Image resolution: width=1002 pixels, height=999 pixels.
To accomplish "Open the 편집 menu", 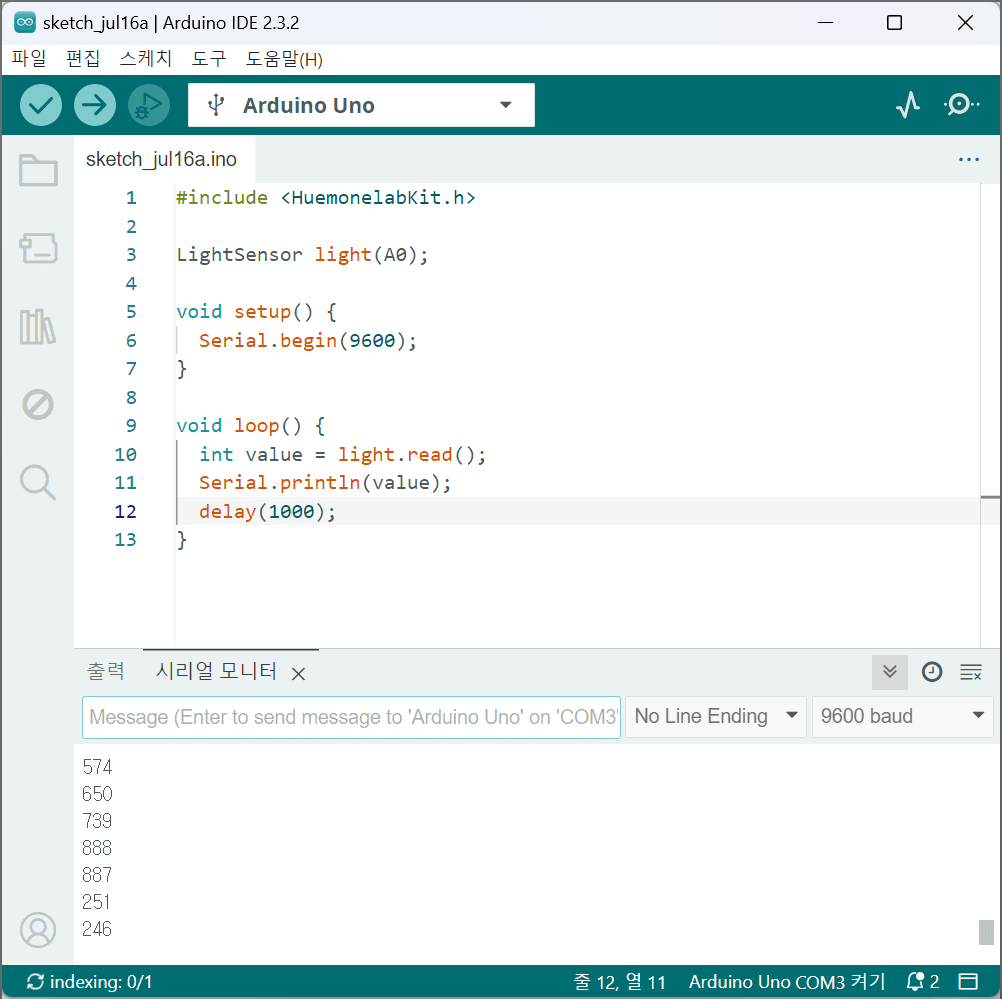I will click(83, 59).
